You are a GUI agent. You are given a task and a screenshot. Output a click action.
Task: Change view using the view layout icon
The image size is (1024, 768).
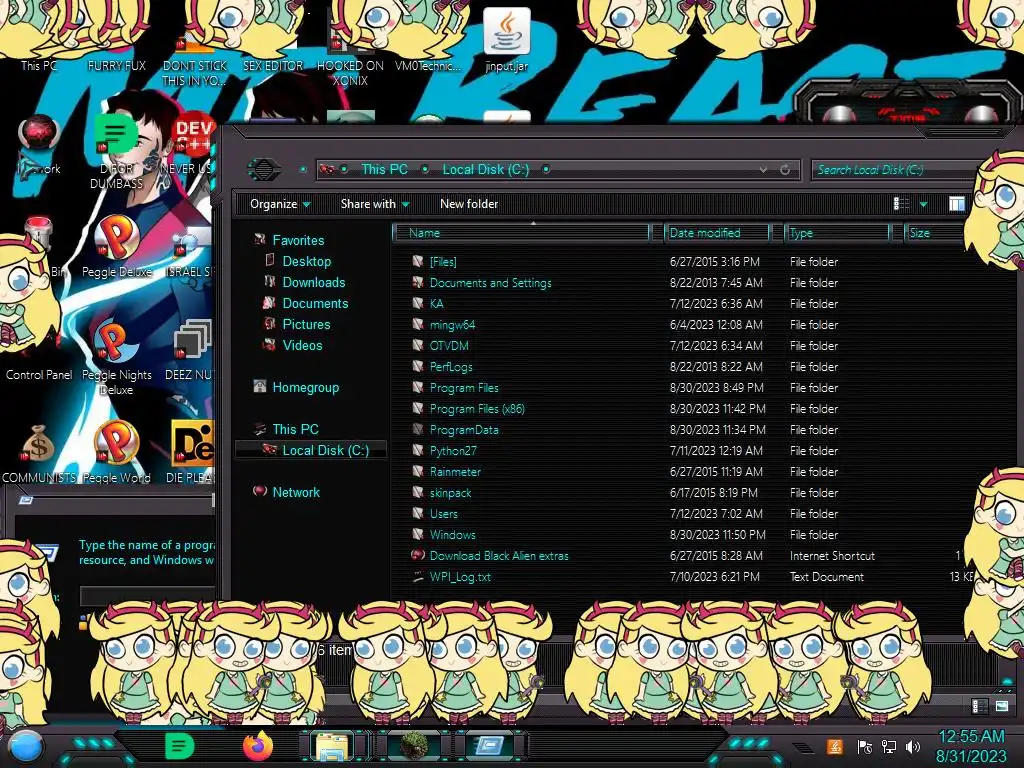901,204
